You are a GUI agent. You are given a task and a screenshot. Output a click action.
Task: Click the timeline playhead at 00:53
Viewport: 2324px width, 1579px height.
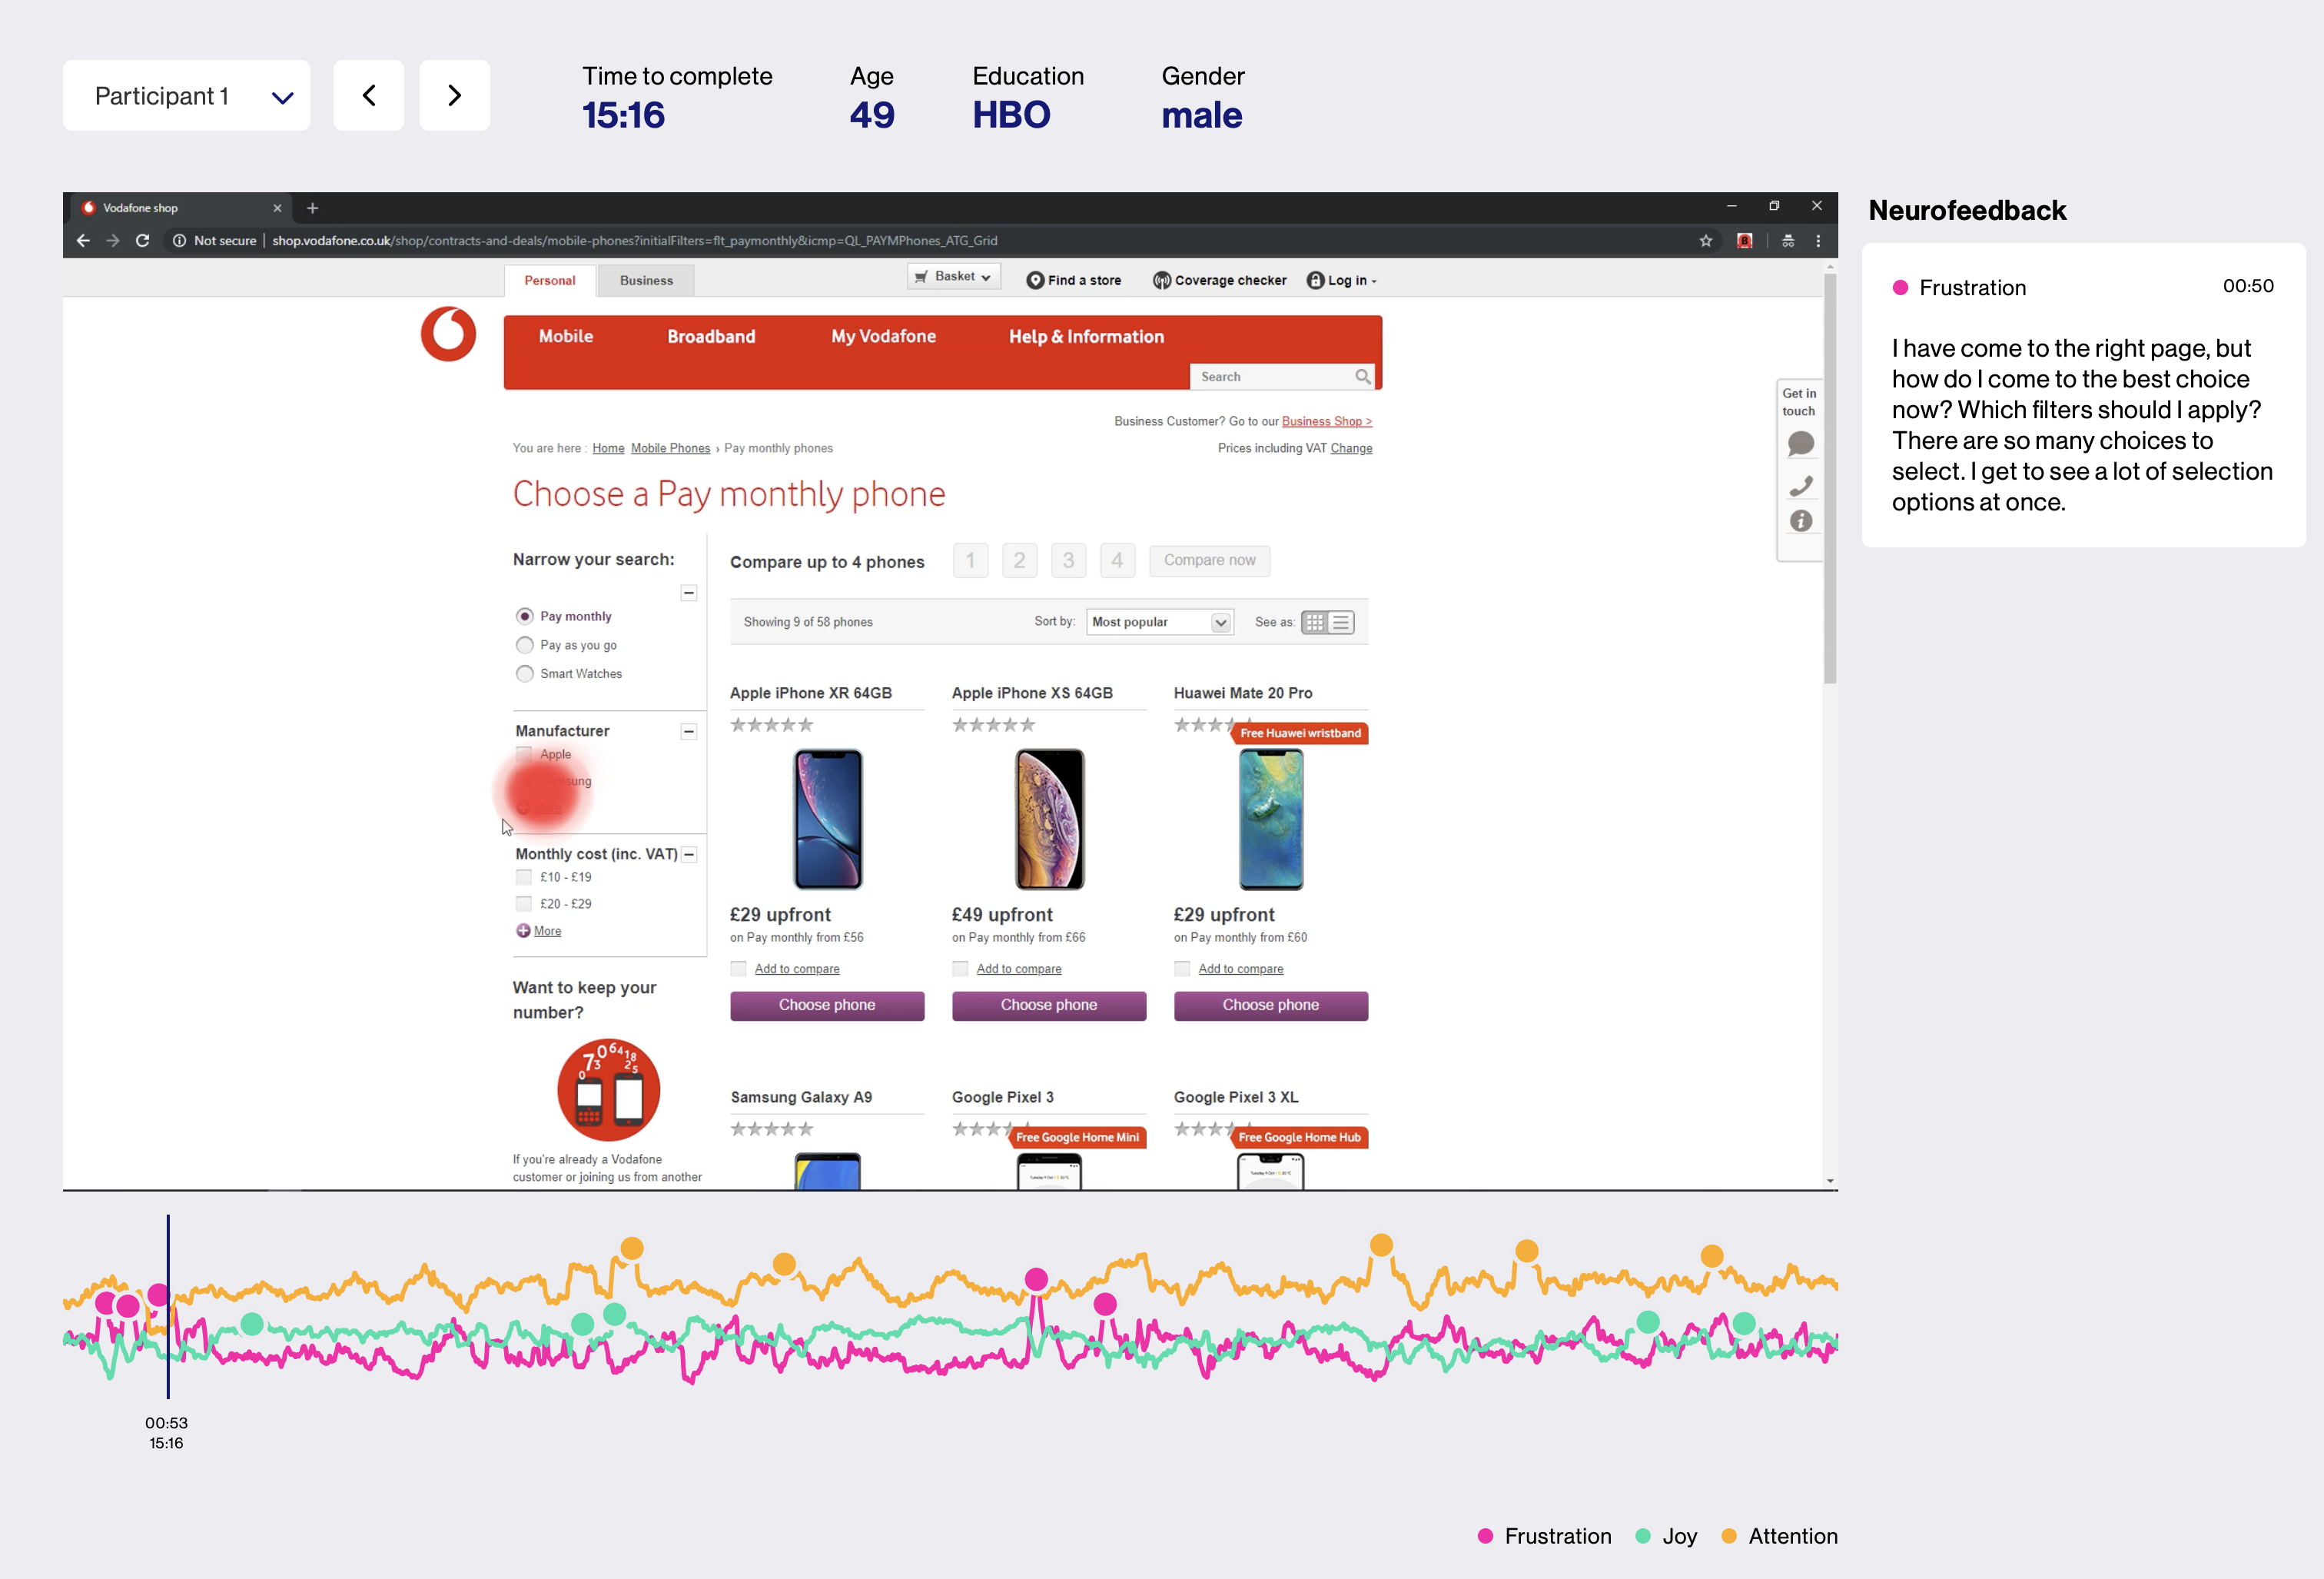pos(168,1306)
